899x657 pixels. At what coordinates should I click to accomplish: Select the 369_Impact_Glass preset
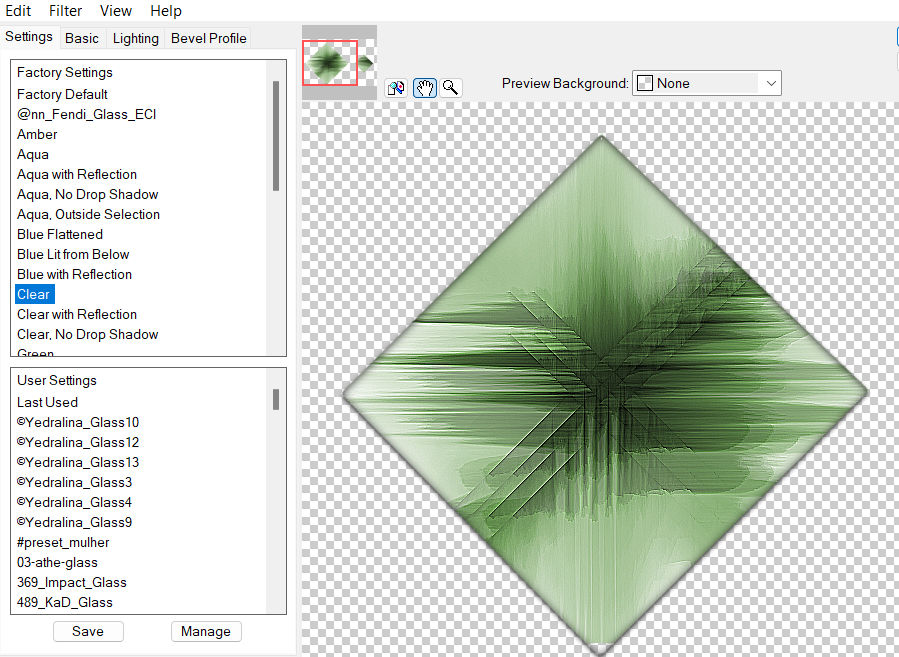pyautogui.click(x=72, y=583)
